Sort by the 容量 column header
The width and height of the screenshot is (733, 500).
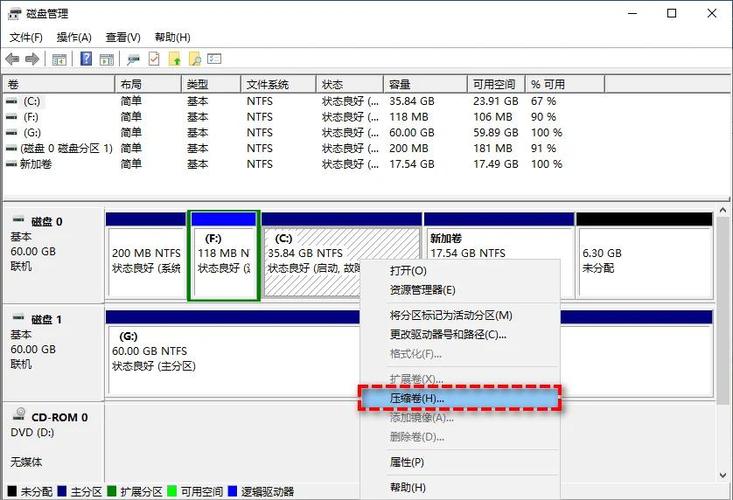(400, 85)
